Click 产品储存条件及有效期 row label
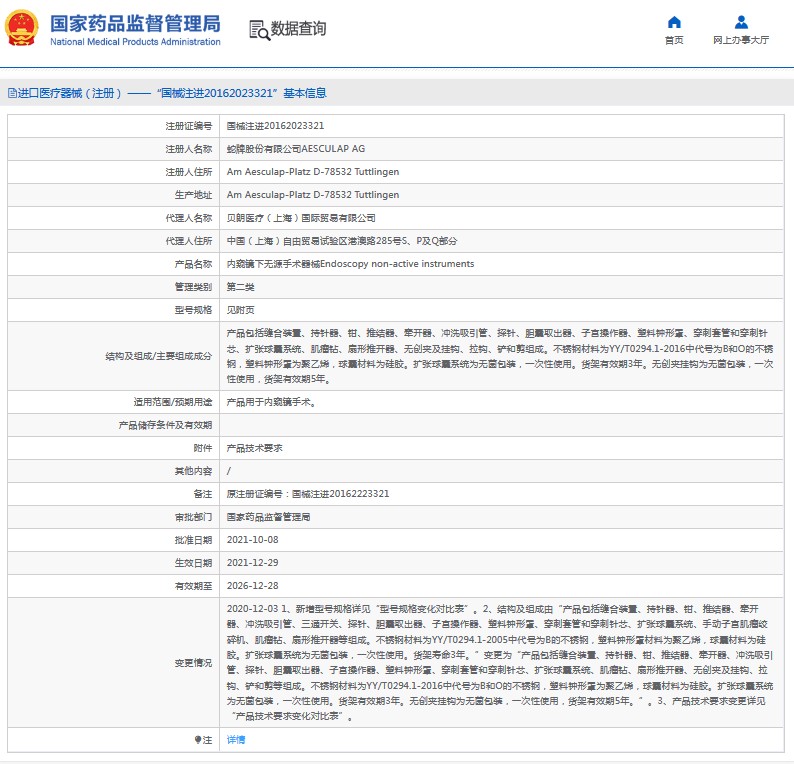The height and width of the screenshot is (764, 794). pyautogui.click(x=165, y=425)
